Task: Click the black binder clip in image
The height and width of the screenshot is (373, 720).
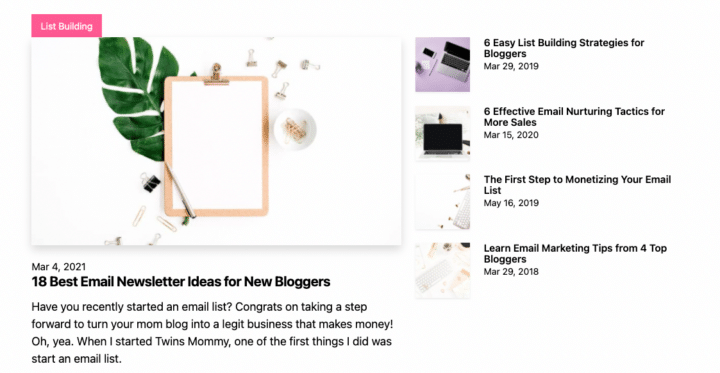Action: click(x=150, y=182)
